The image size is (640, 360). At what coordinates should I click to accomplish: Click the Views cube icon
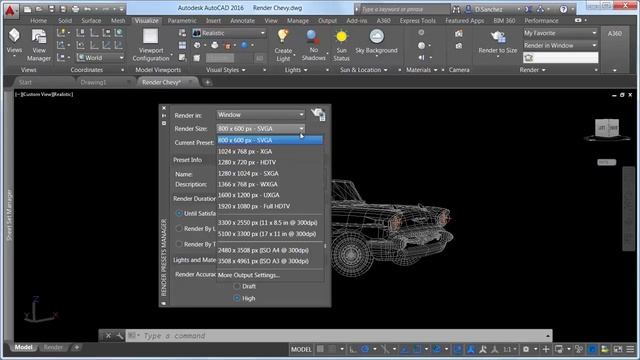click(14, 36)
